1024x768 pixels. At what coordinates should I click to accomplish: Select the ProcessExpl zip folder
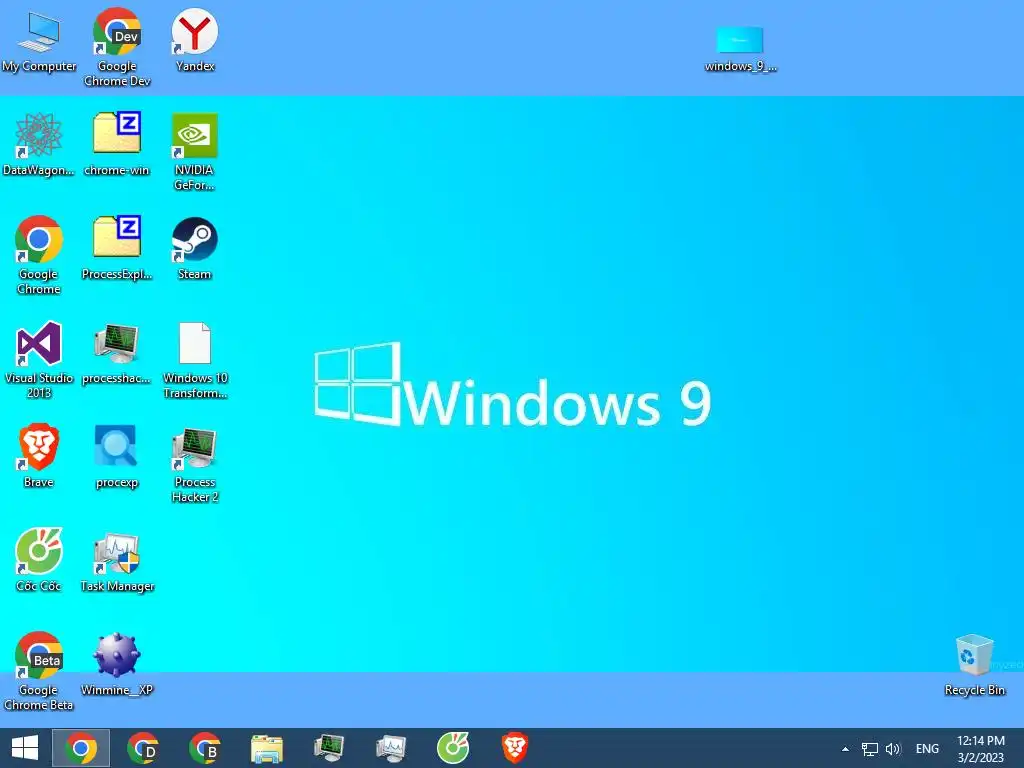pos(117,248)
